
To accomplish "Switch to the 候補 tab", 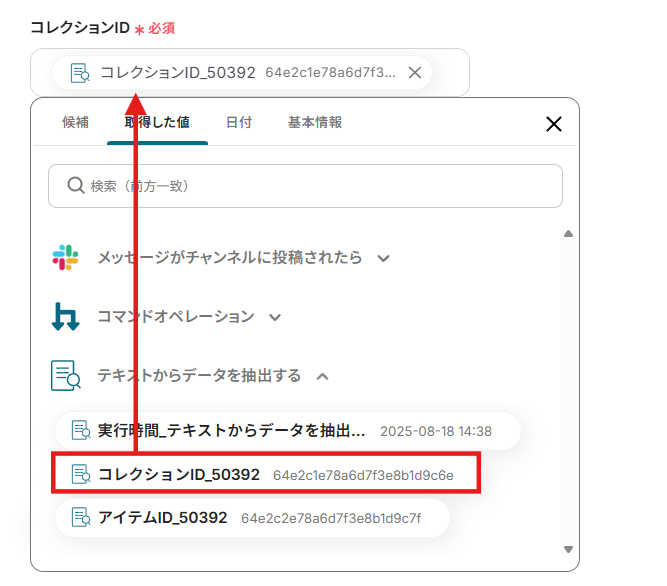I will point(75,122).
